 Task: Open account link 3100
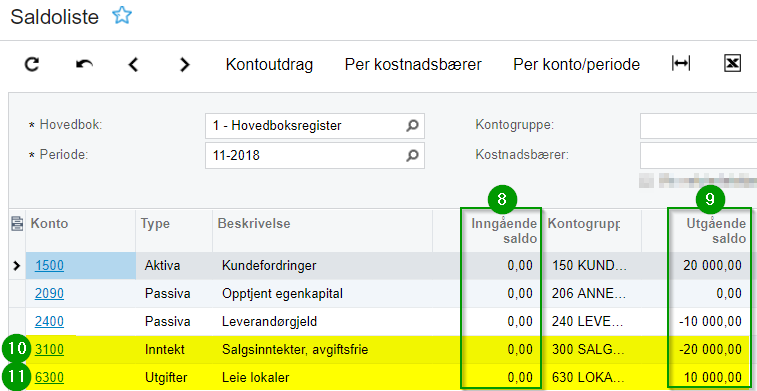49,349
